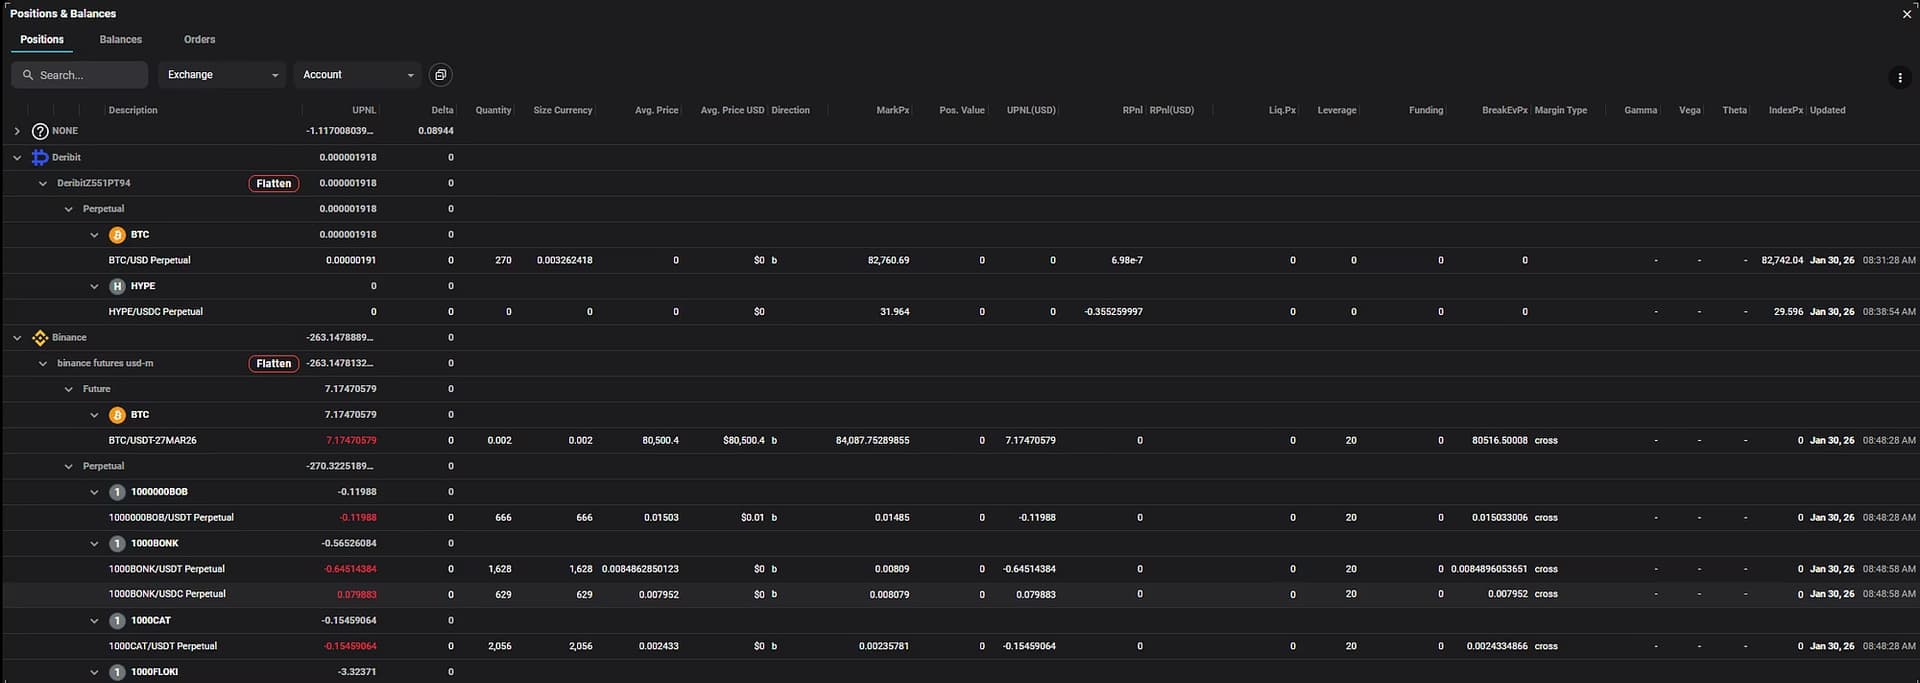The image size is (1920, 683).
Task: Click the question mark icon beside NONE
Action: 40,131
